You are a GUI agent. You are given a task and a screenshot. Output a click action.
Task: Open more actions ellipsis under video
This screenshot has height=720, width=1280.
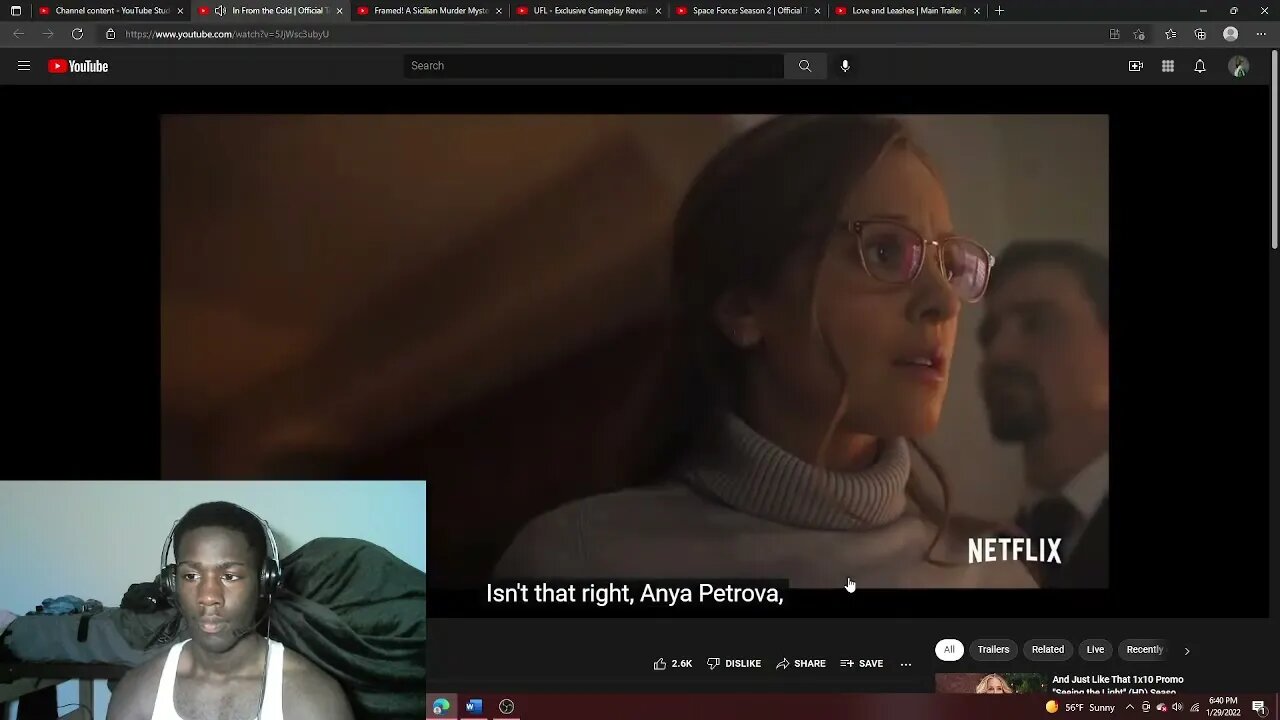[x=906, y=664]
